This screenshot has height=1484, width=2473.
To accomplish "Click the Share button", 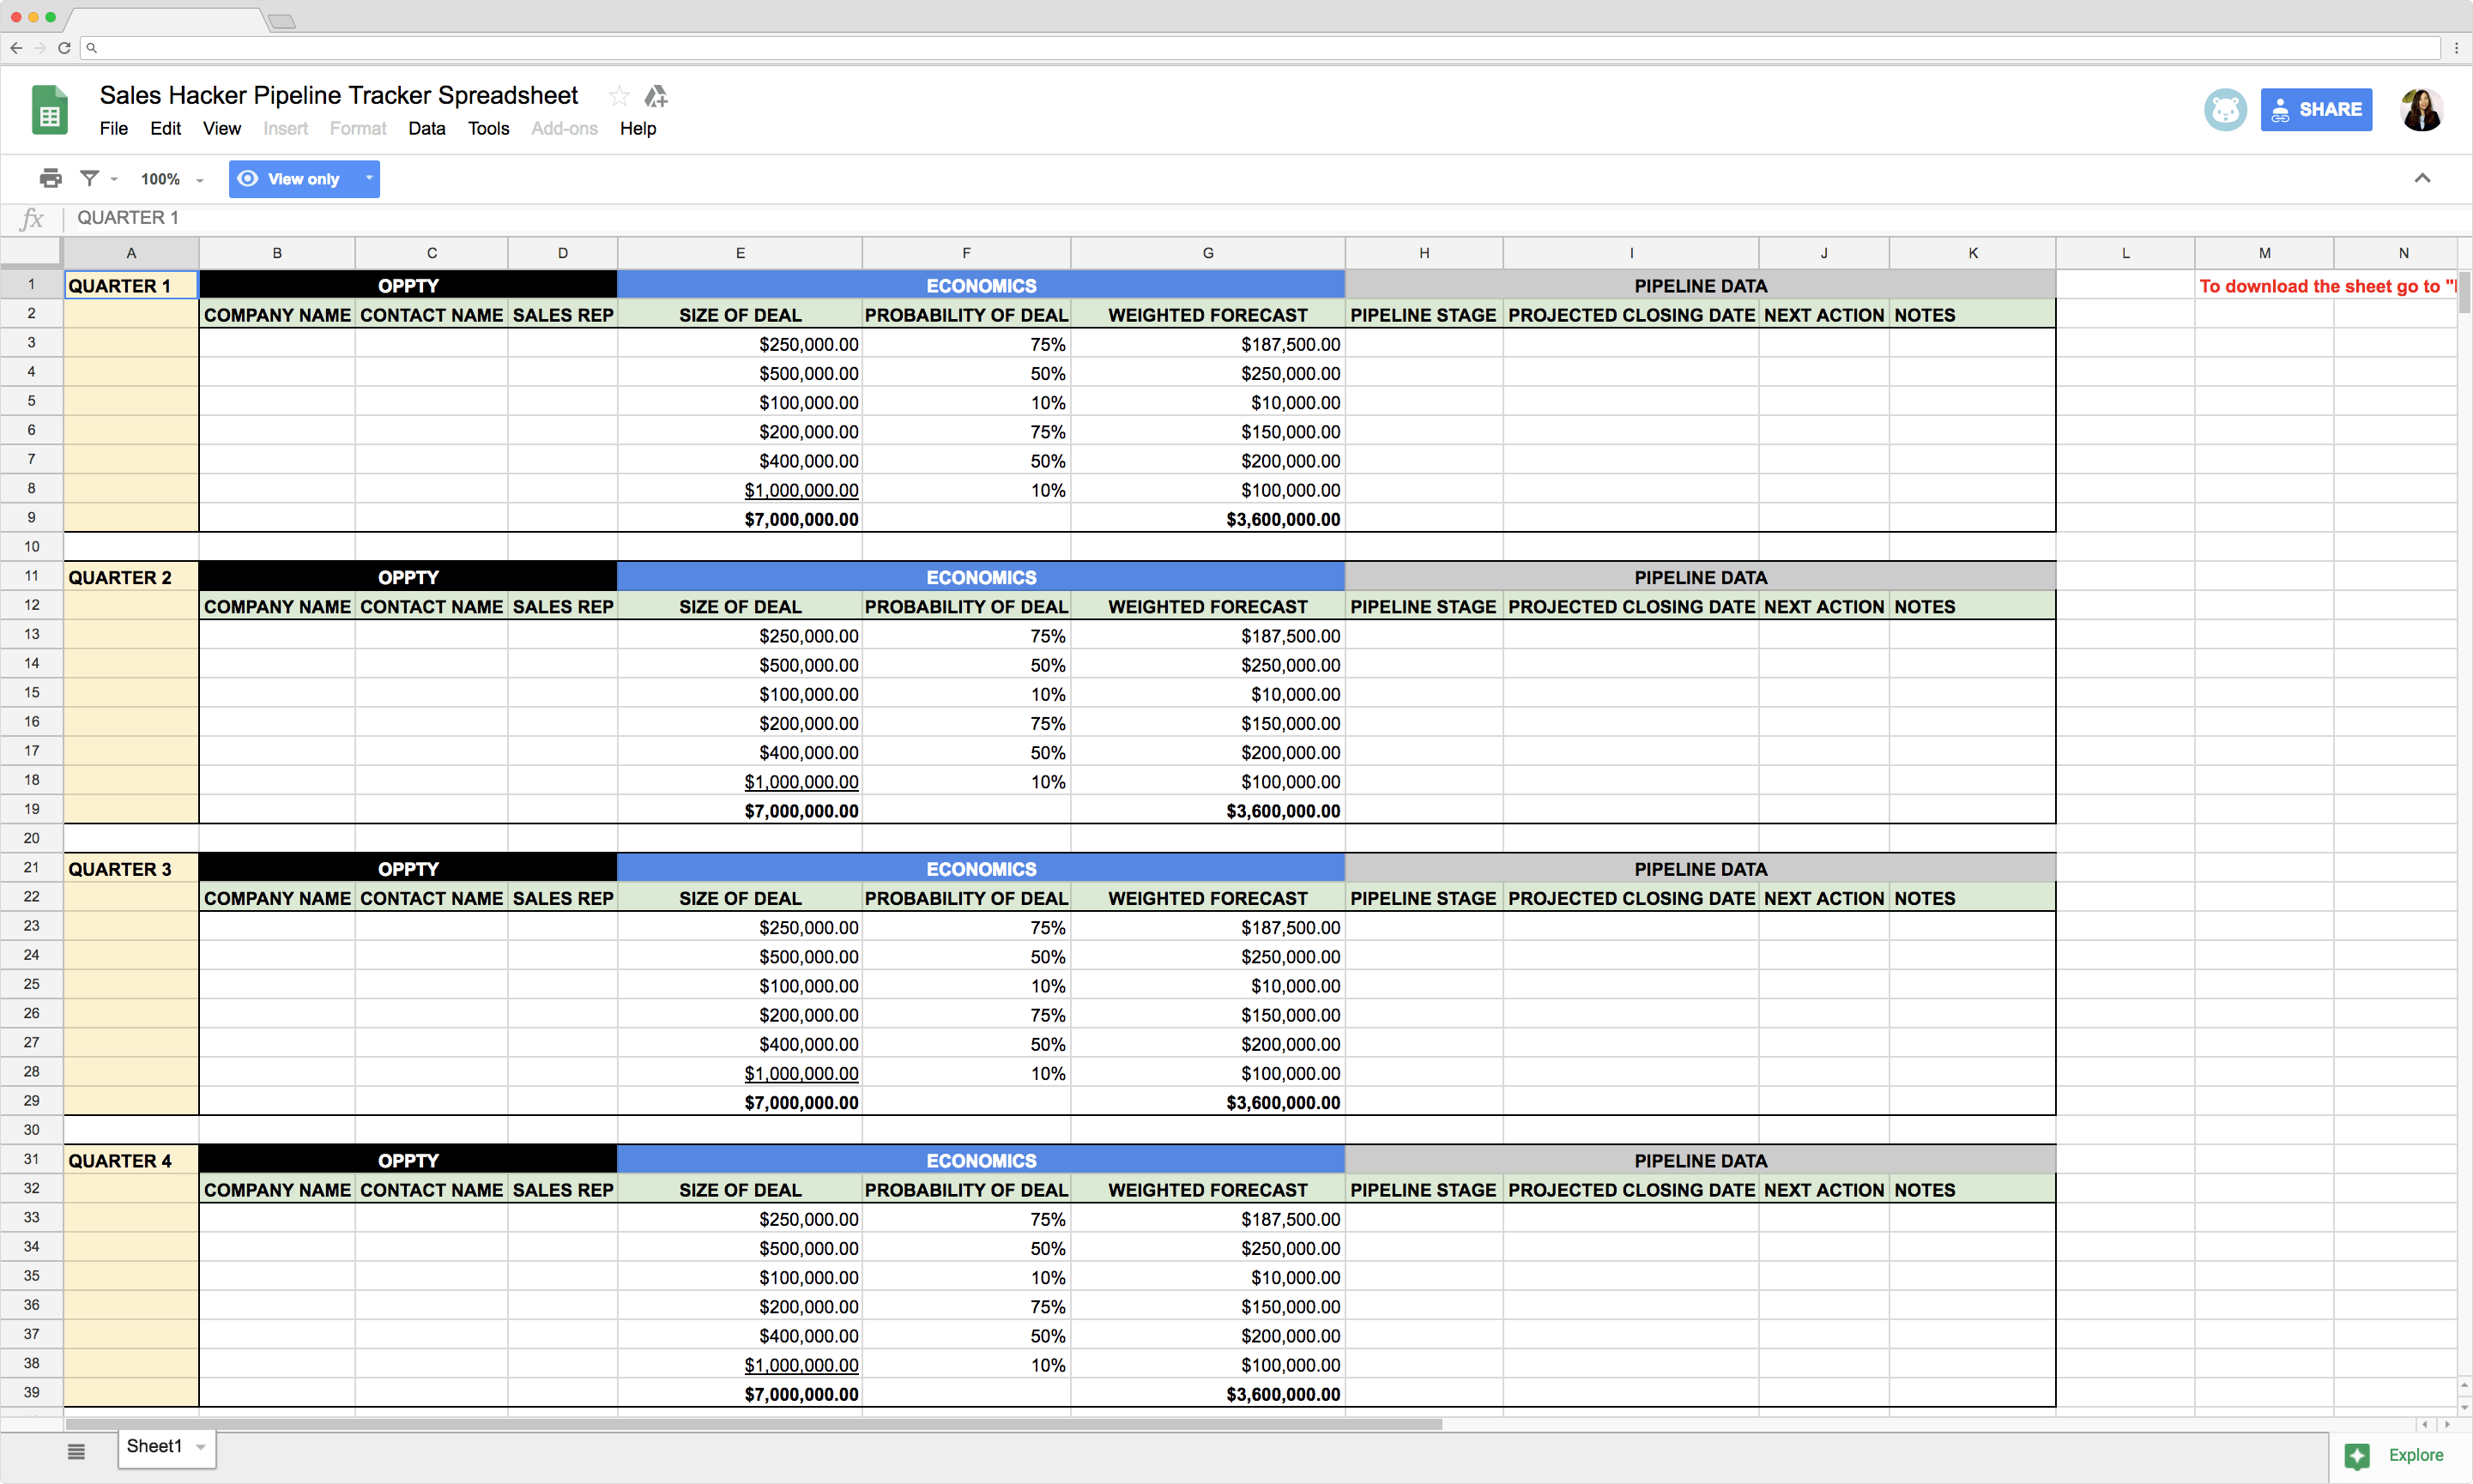I will 2318,108.
